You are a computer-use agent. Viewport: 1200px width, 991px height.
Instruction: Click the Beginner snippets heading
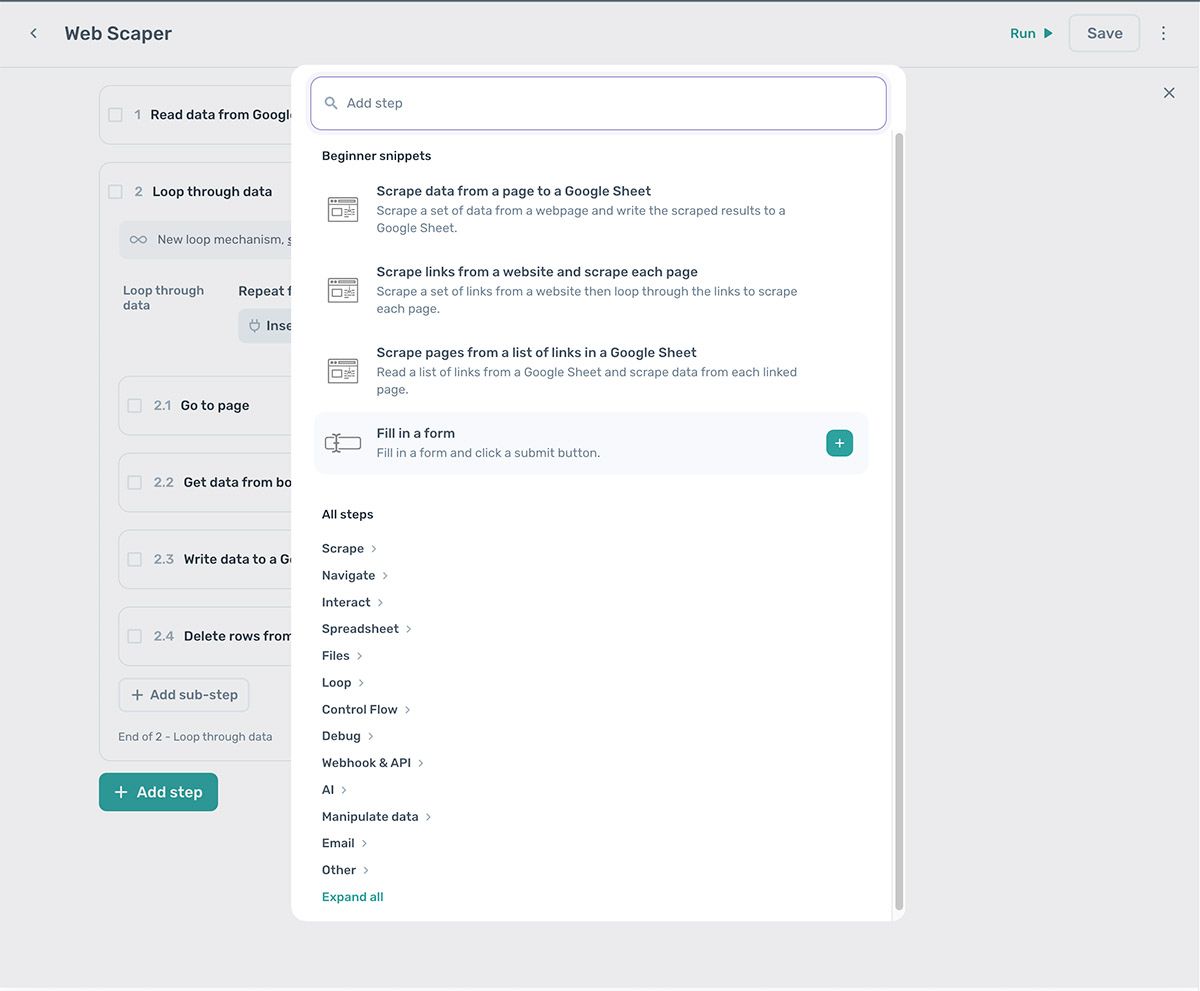376,156
